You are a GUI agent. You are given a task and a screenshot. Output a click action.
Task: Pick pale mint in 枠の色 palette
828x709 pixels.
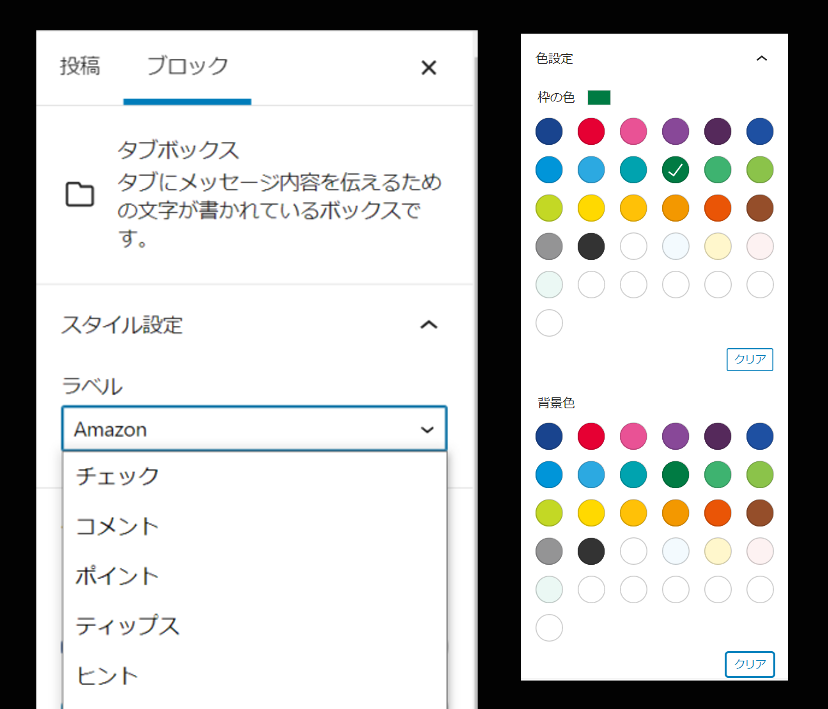tap(549, 285)
